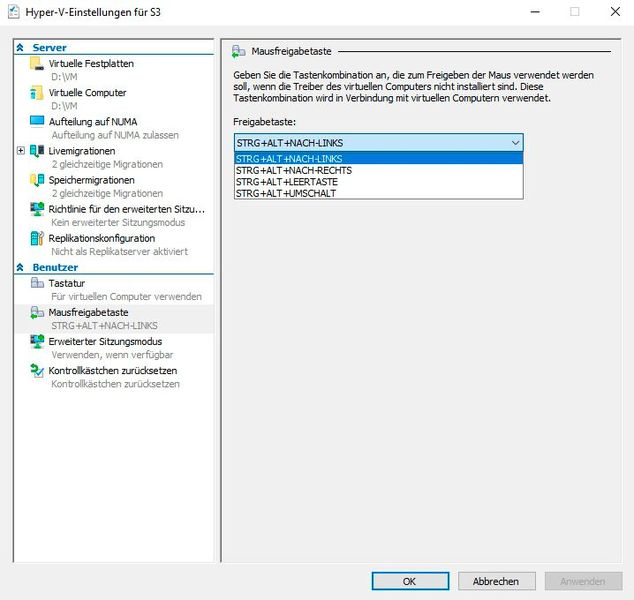Open Aufteilung auf NUMA settings

click(93, 122)
